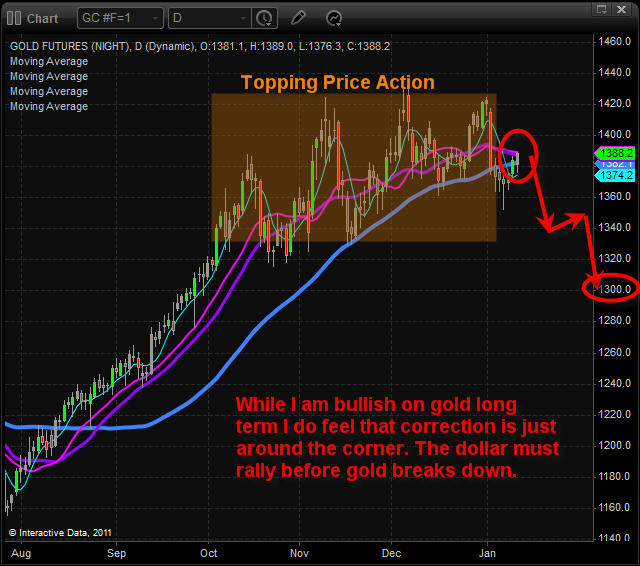Click the detach window icon
This screenshot has height=566, width=640.
[x=602, y=9]
